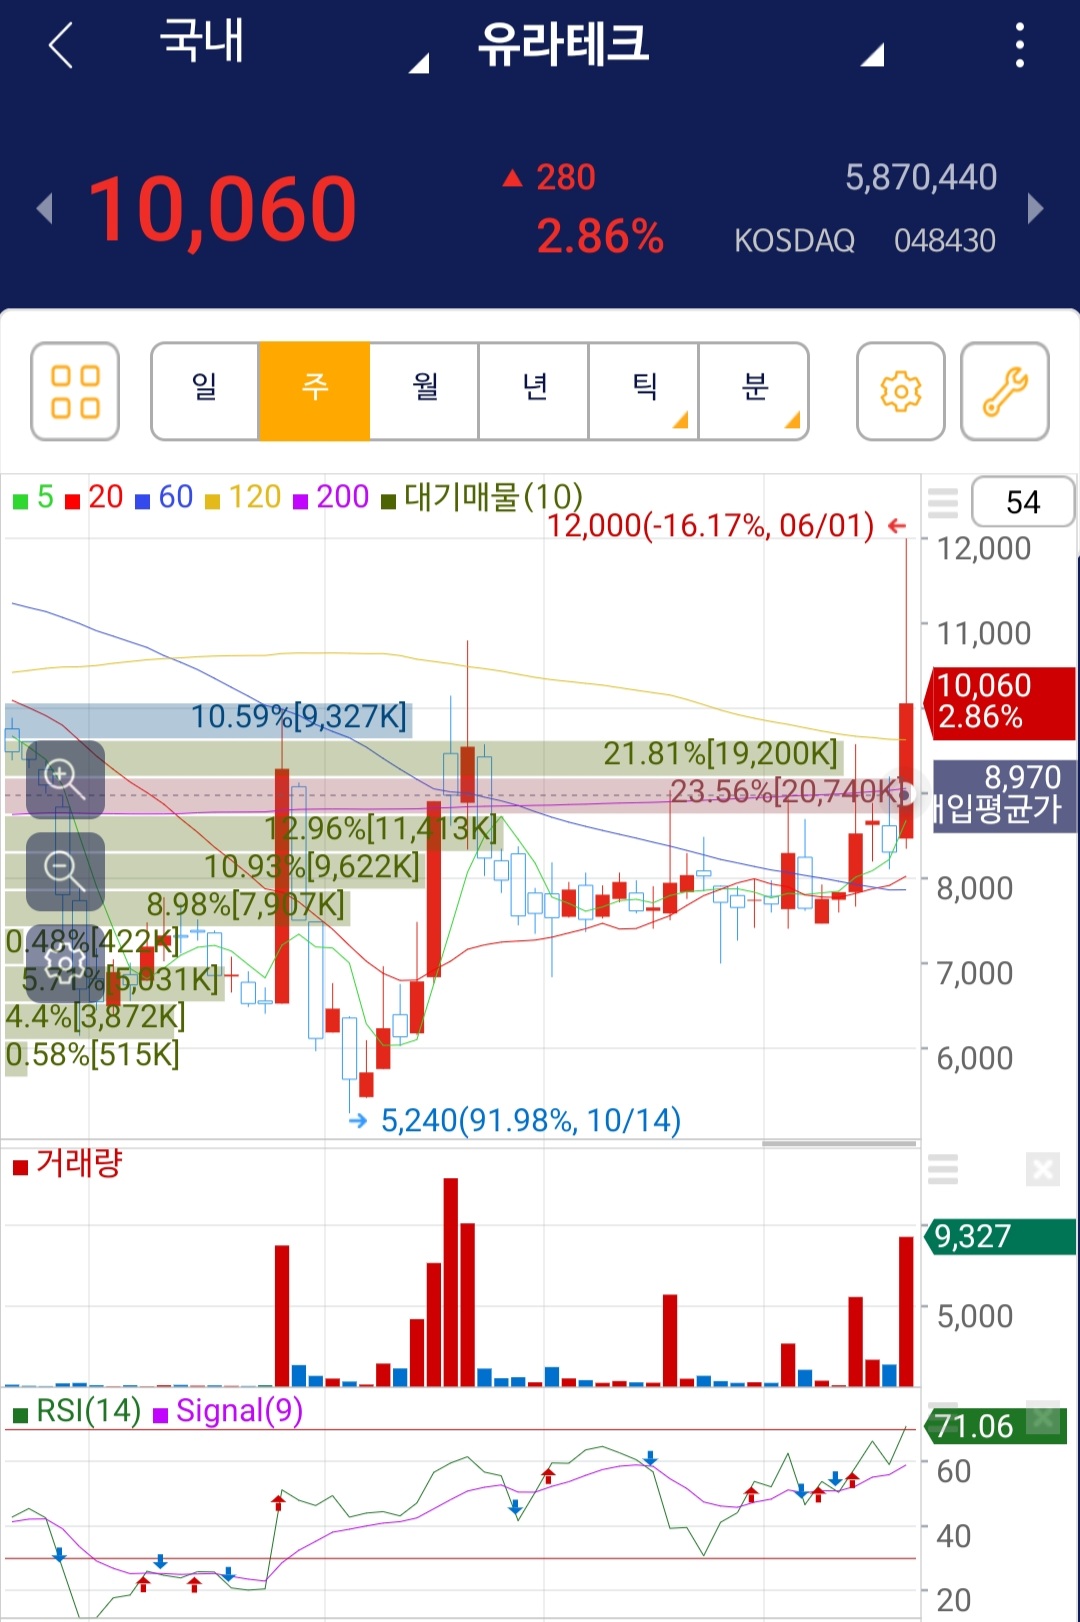The image size is (1080, 1622).
Task: Open the 틱 tick interval dropdown
Action: [x=644, y=391]
